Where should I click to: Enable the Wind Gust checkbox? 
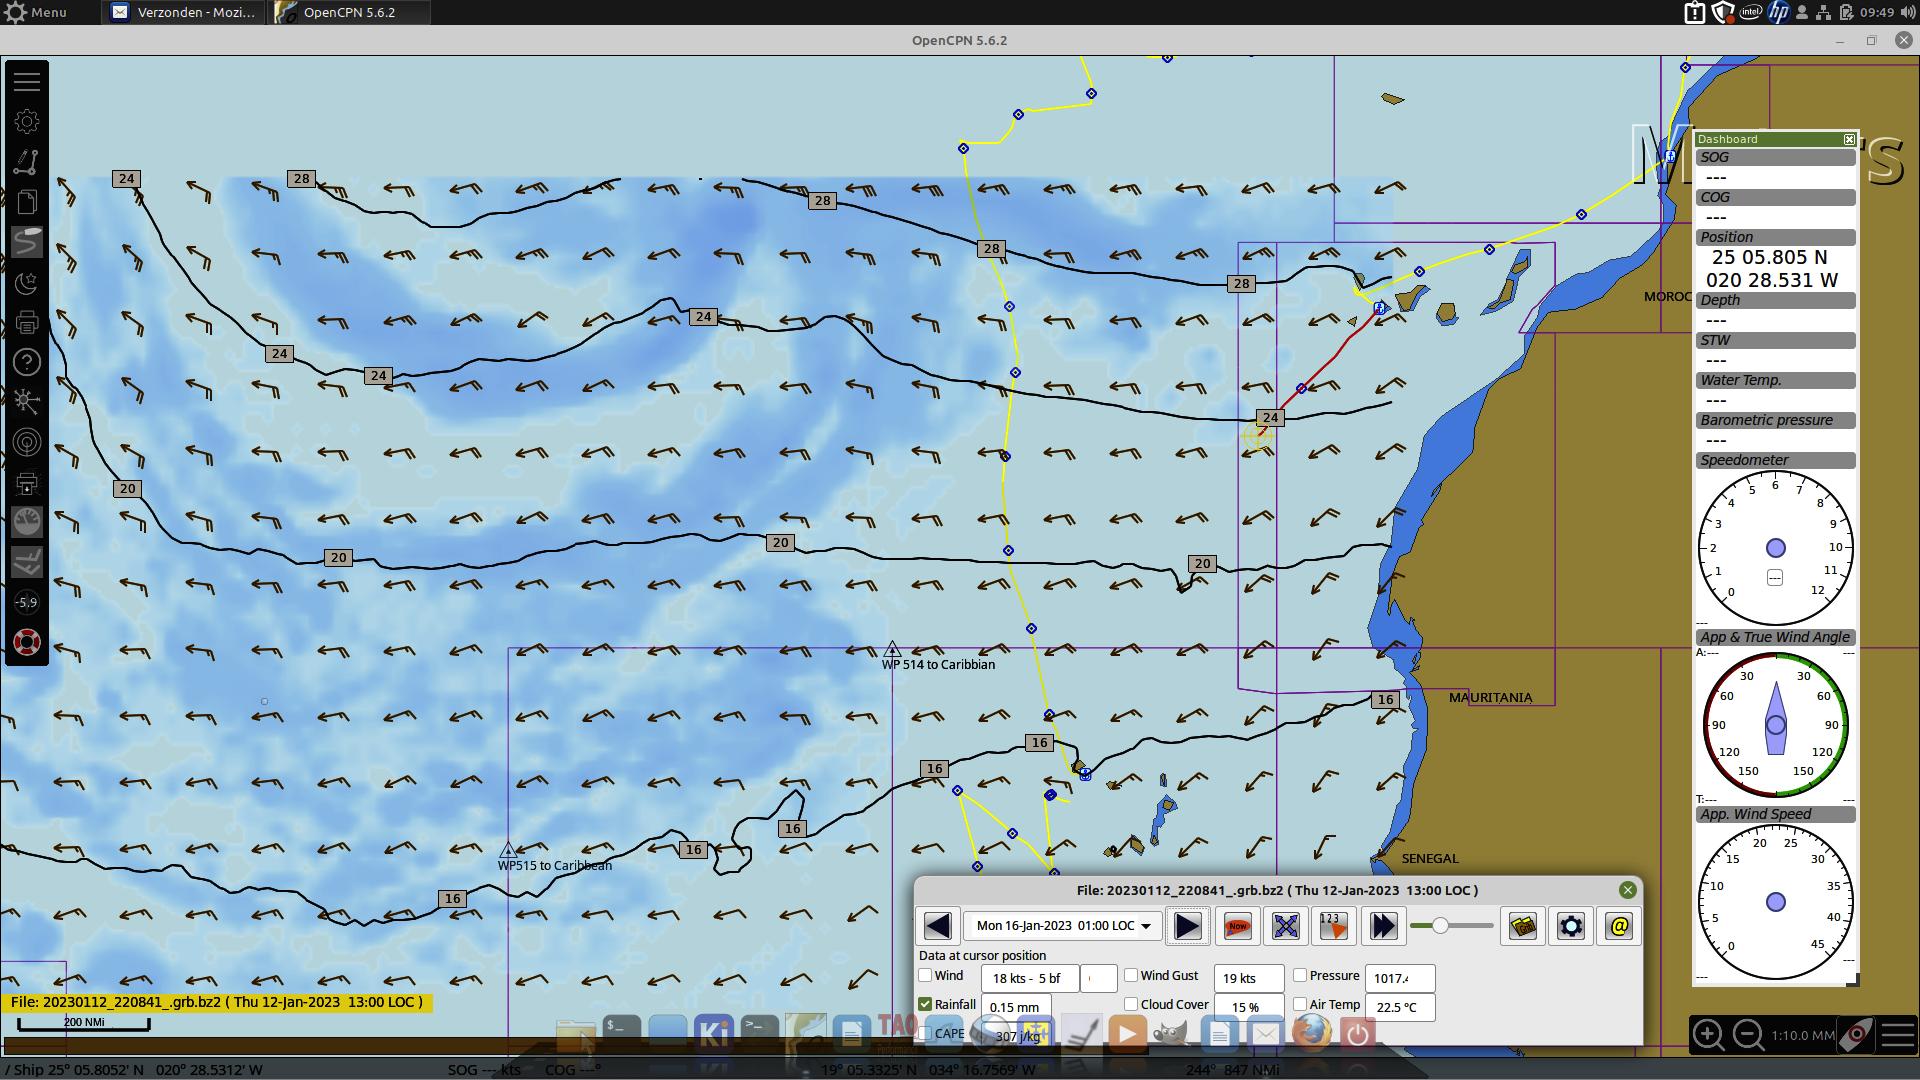tap(1131, 975)
